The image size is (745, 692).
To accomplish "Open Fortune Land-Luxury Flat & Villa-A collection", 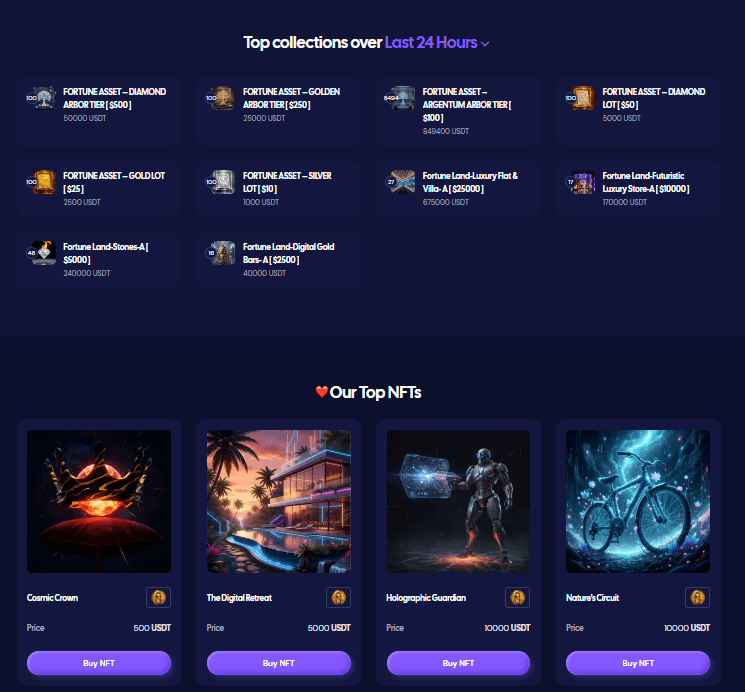I will tap(458, 189).
